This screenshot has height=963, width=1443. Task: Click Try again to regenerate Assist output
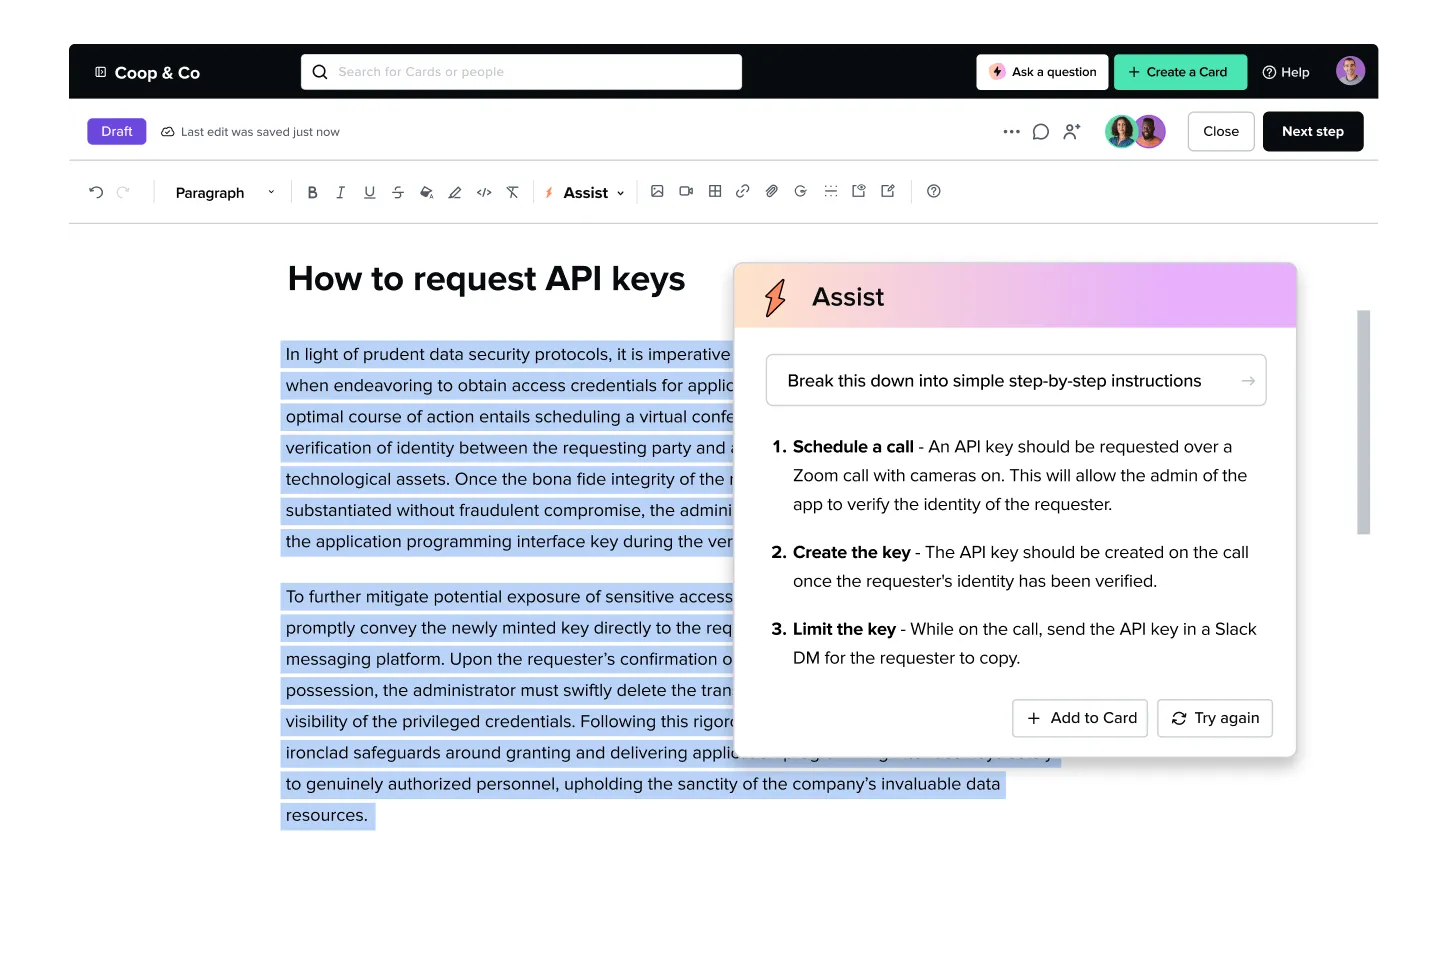pyautogui.click(x=1214, y=718)
